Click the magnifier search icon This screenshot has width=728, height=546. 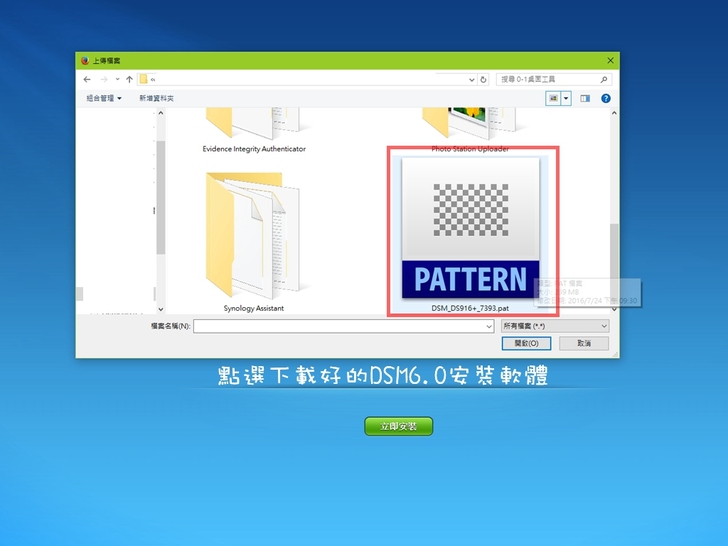(x=604, y=79)
